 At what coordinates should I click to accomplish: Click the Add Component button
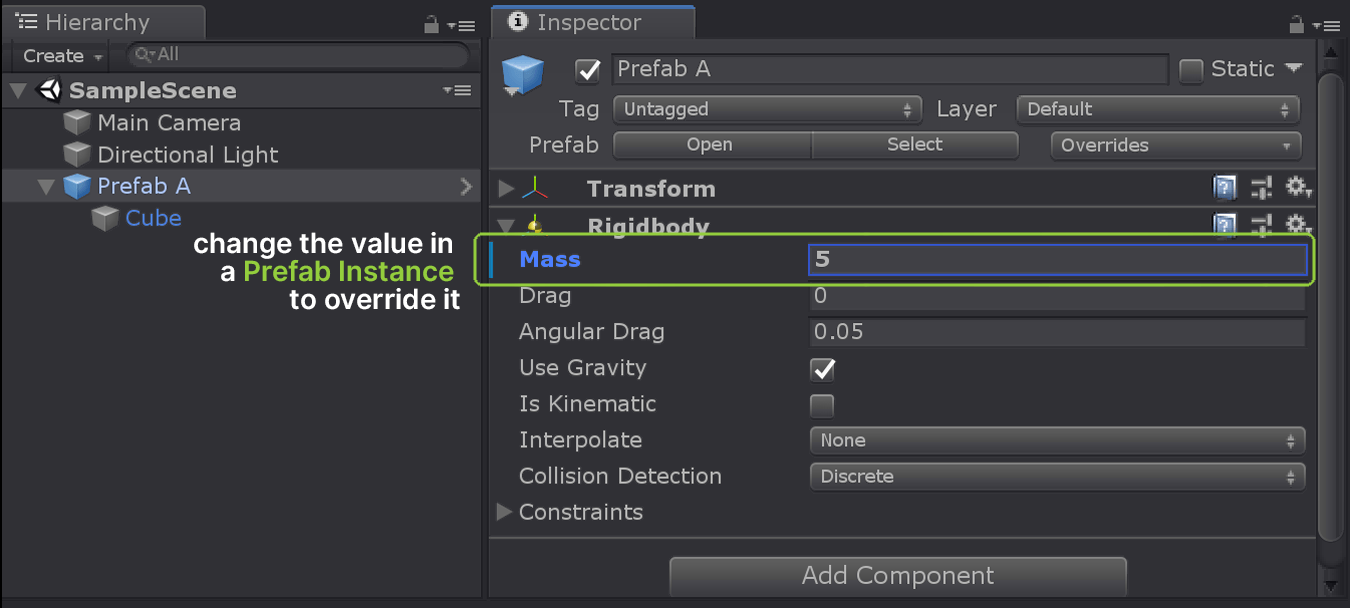coord(898,576)
